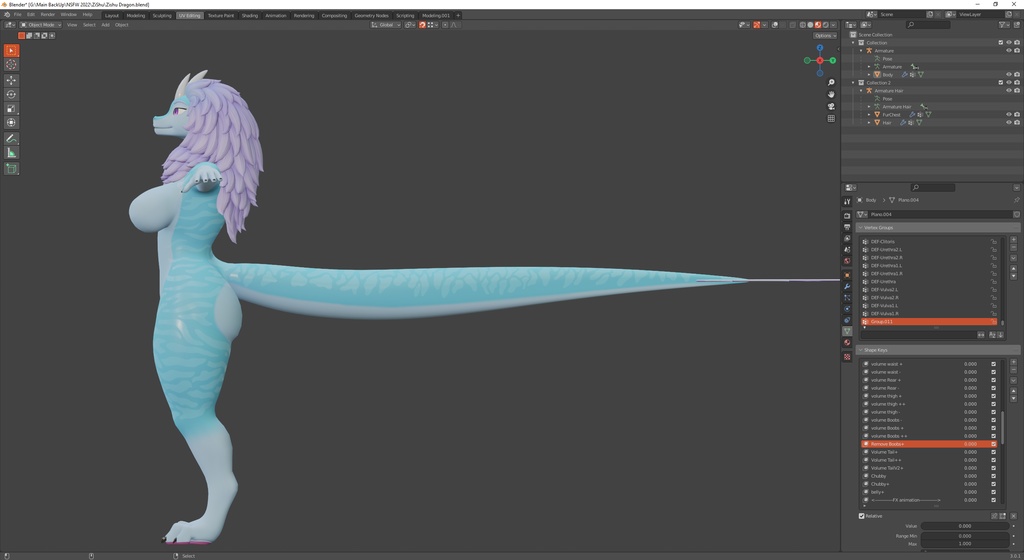Toggle the camera view icon

click(x=831, y=106)
